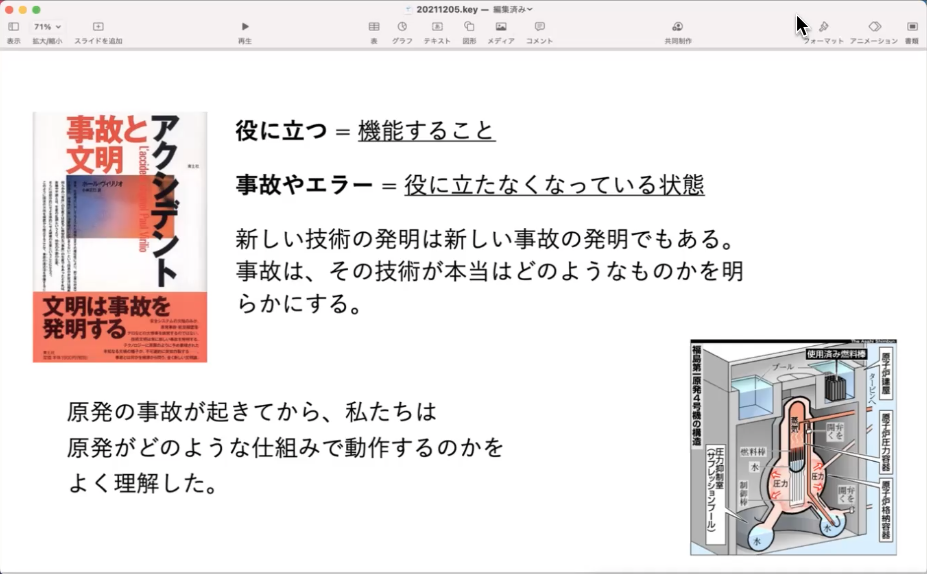Insert a table using 表 icon

click(374, 26)
